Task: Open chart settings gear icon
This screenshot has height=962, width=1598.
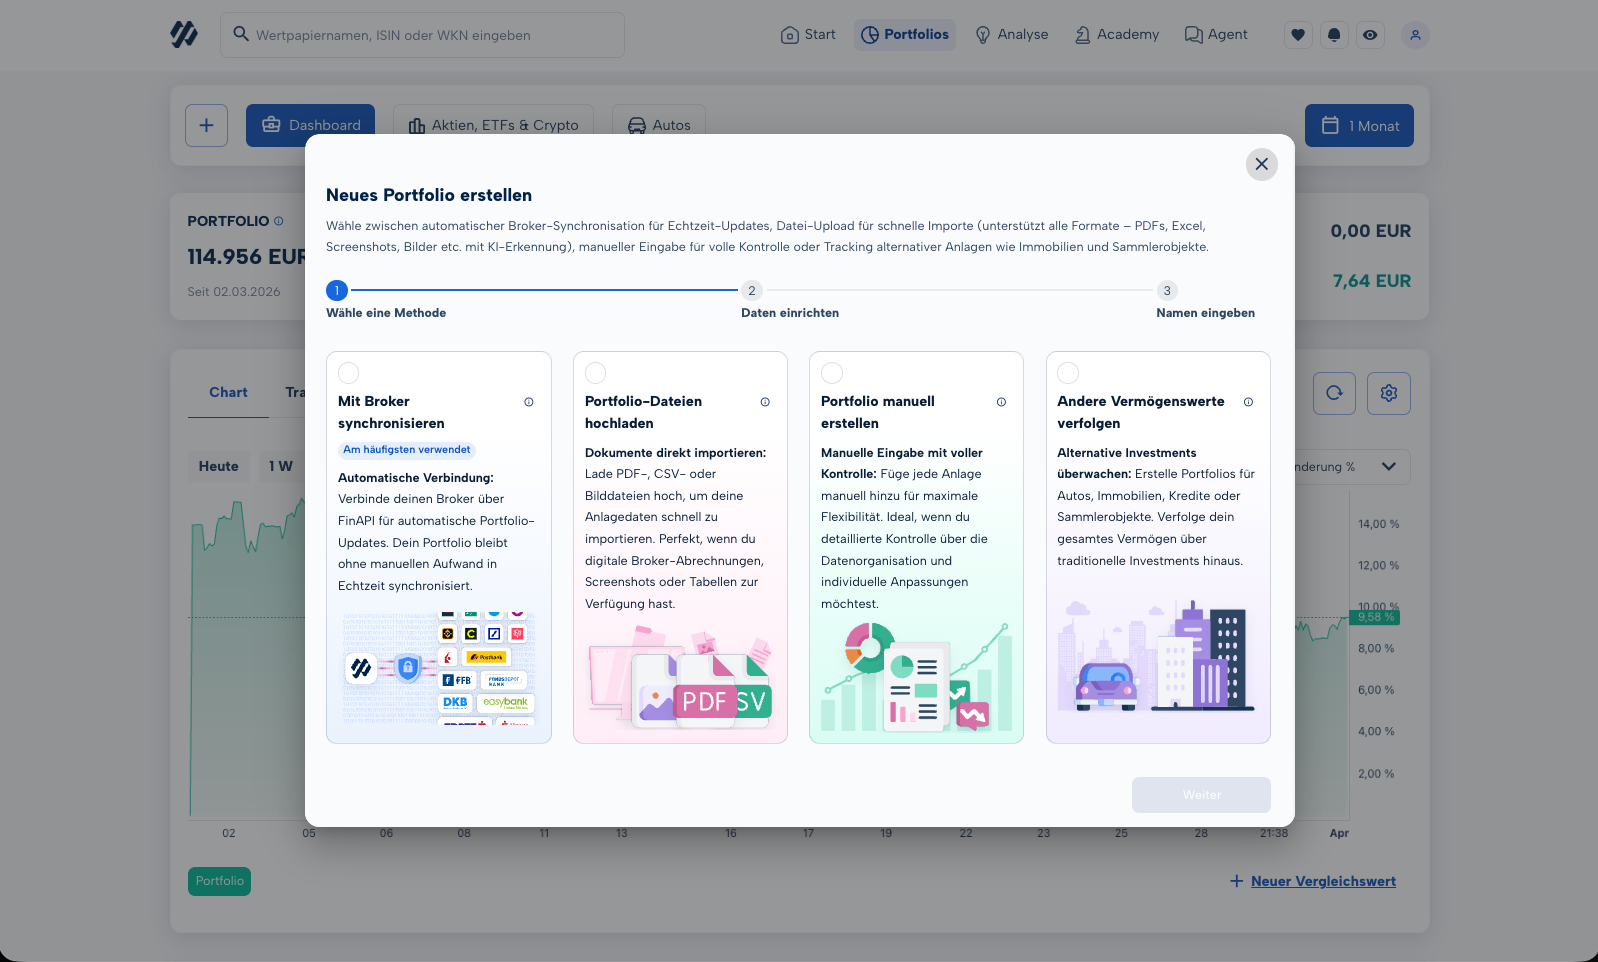Action: 1389,393
